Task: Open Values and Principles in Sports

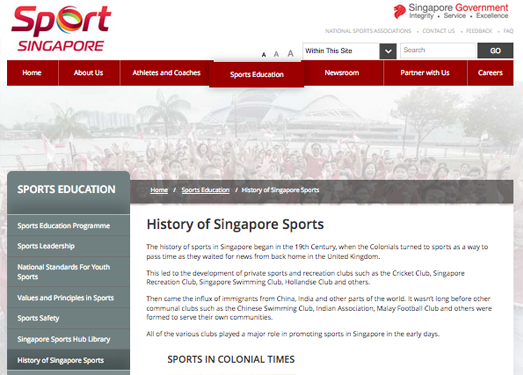Action: point(68,298)
